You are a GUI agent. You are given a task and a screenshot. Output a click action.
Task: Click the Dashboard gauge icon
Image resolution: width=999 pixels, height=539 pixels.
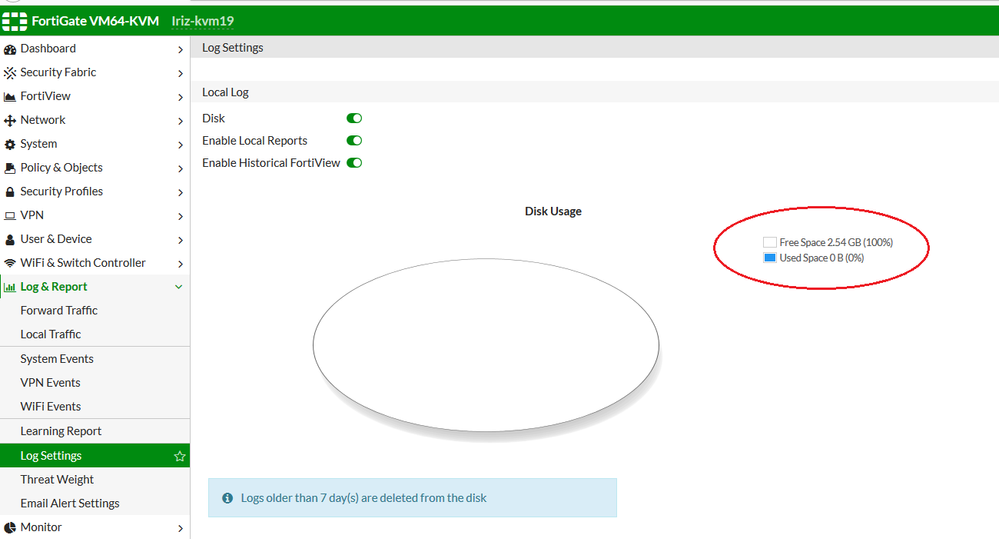coord(10,49)
